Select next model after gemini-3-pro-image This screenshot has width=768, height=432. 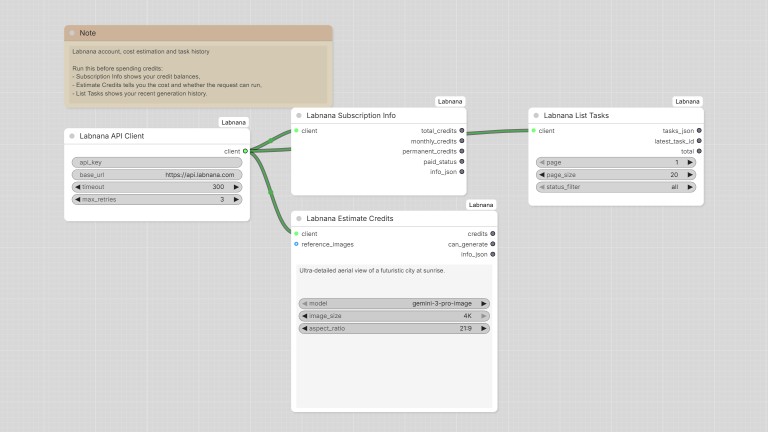click(484, 304)
